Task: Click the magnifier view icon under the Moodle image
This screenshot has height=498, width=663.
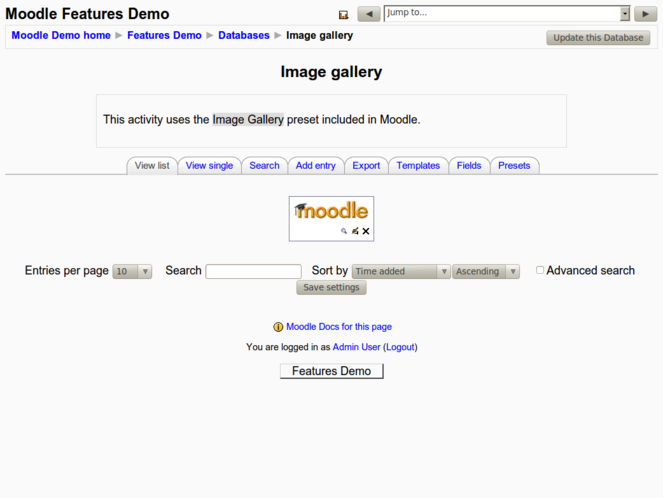Action: click(344, 231)
